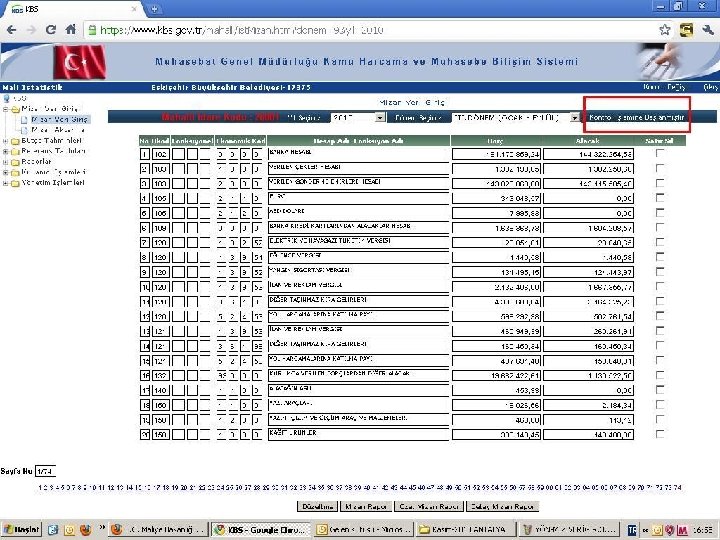Open the ANTALYA folder taskbar item
The width and height of the screenshot is (720, 540).
467,530
